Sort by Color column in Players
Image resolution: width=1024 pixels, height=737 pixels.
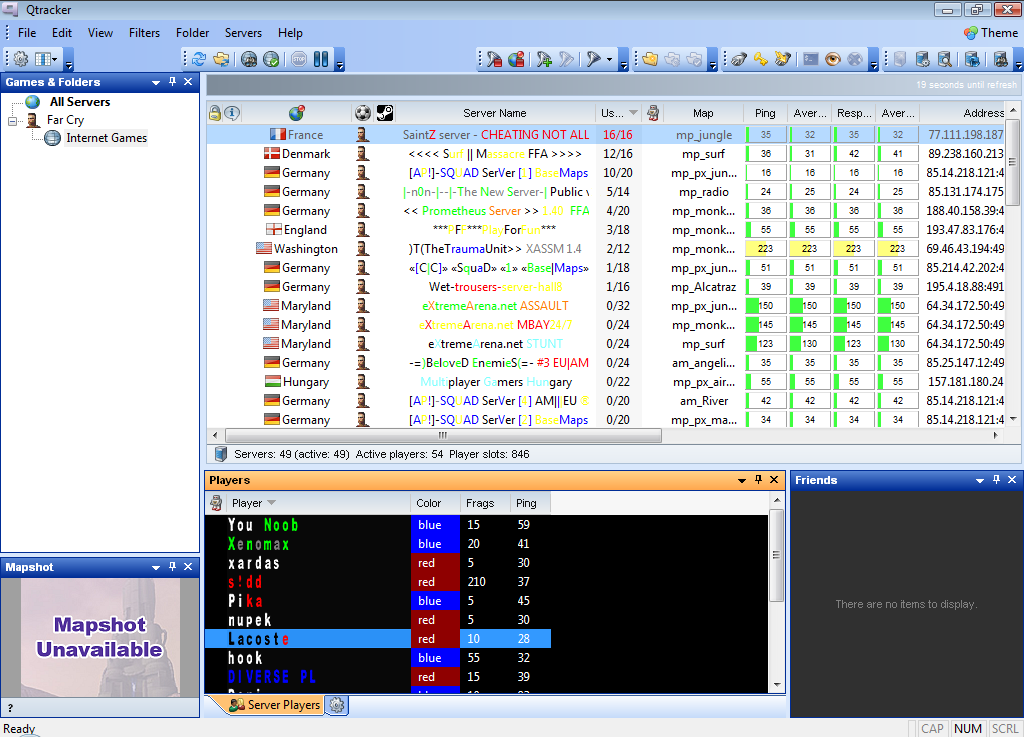[434, 503]
